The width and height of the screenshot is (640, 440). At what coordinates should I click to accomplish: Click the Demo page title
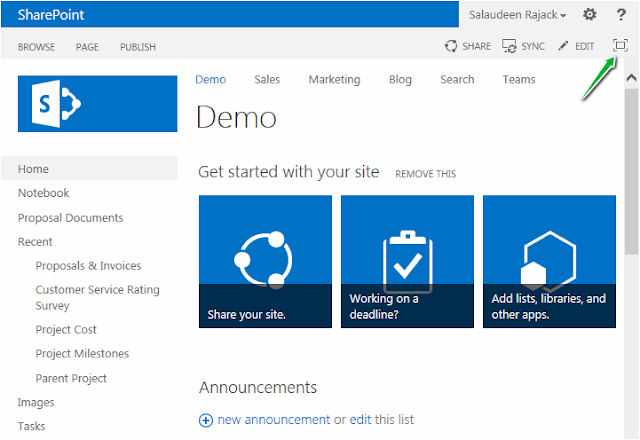tap(236, 117)
